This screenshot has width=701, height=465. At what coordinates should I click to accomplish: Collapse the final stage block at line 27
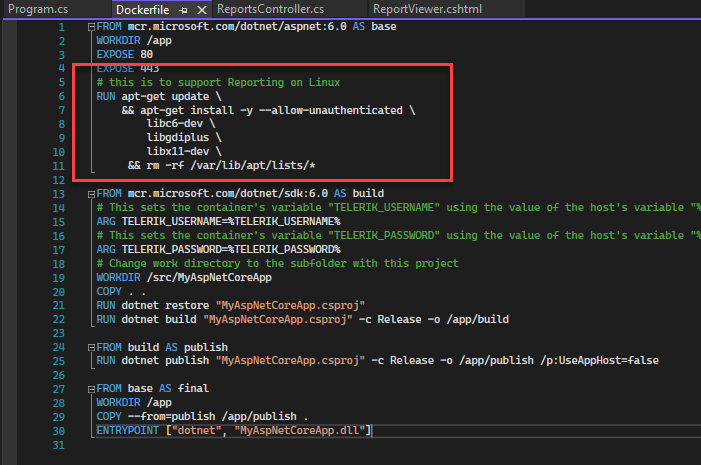coord(91,387)
